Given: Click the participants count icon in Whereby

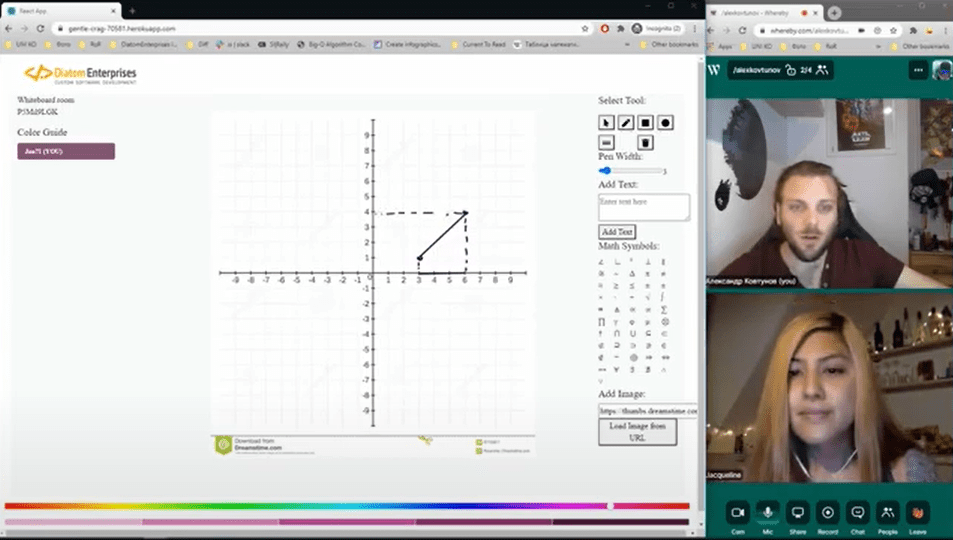Looking at the screenshot, I should [822, 70].
